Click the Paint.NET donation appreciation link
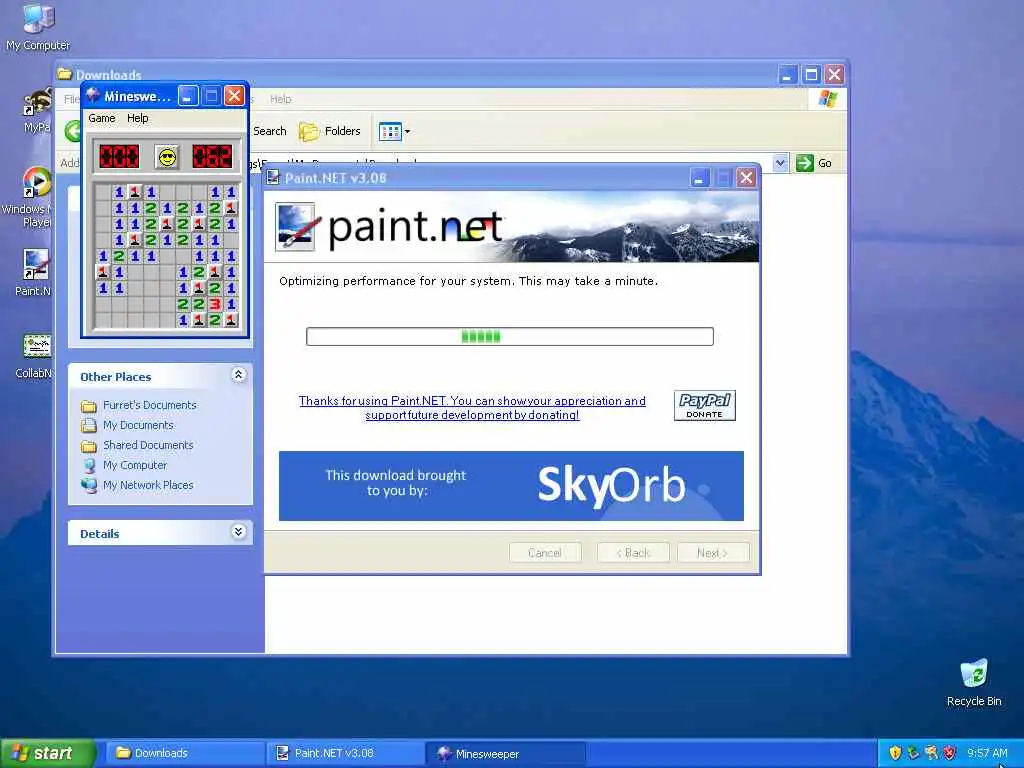The width and height of the screenshot is (1024, 768). [x=472, y=408]
